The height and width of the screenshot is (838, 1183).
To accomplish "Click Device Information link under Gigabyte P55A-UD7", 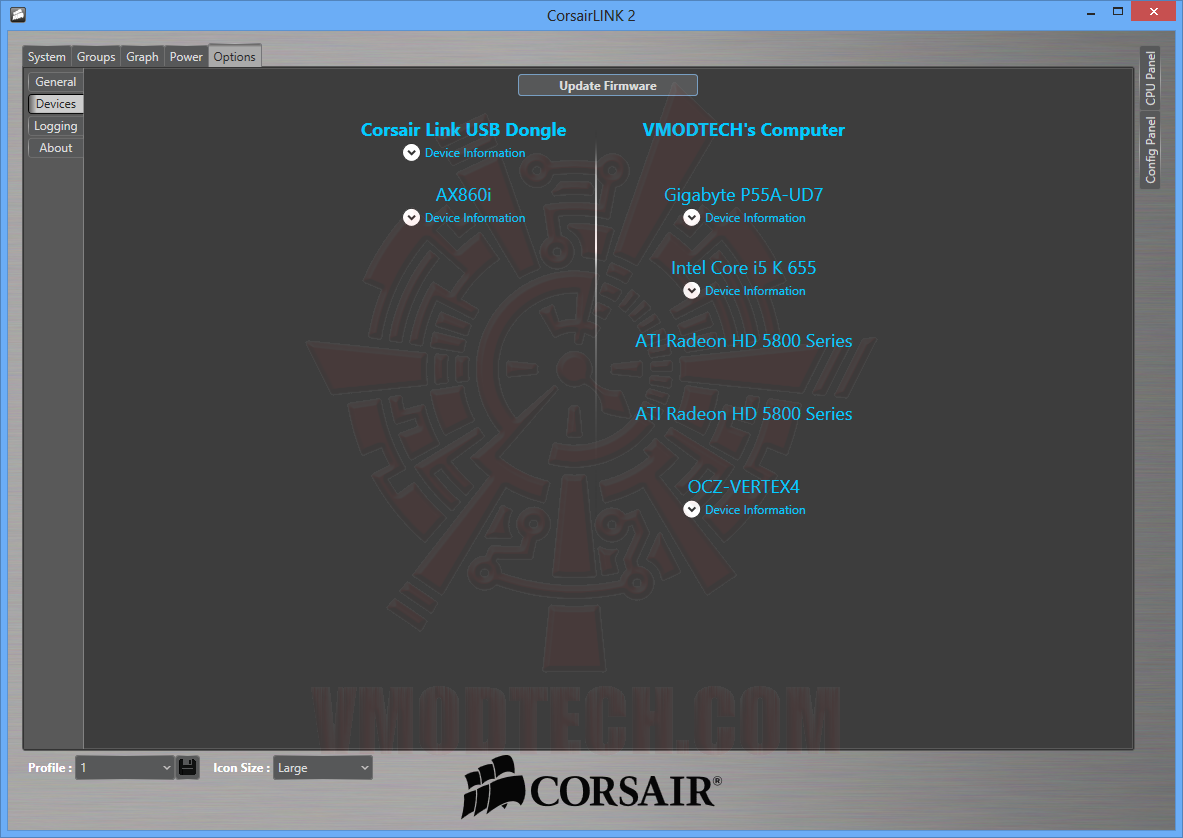I will point(755,218).
